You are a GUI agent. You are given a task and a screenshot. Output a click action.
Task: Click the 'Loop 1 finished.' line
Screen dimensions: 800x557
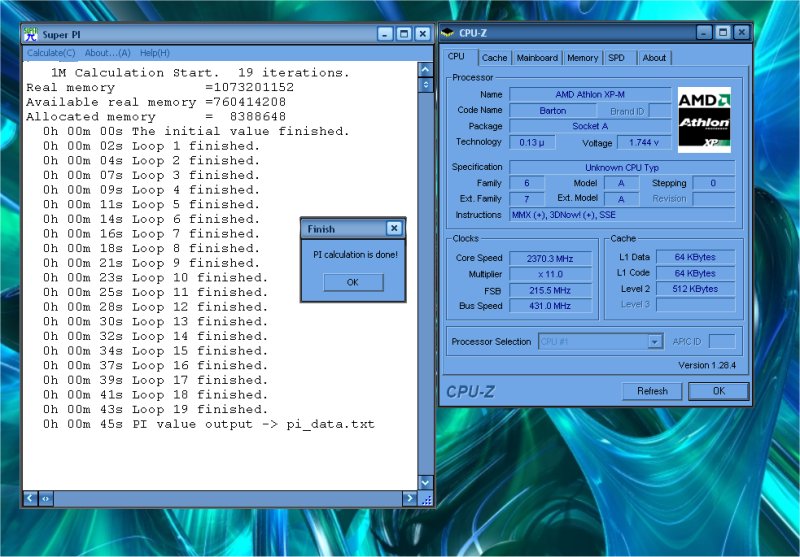152,146
